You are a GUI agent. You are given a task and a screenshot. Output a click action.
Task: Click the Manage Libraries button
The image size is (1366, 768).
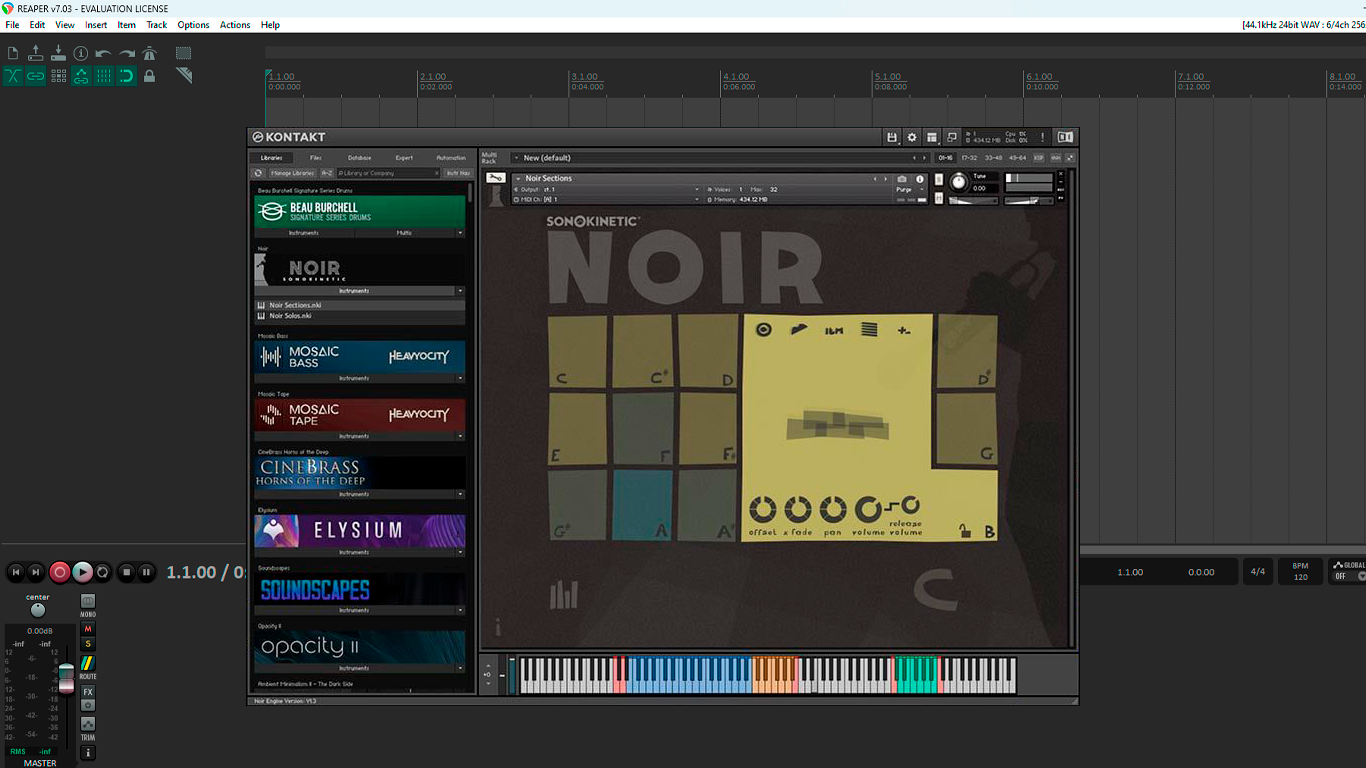293,173
